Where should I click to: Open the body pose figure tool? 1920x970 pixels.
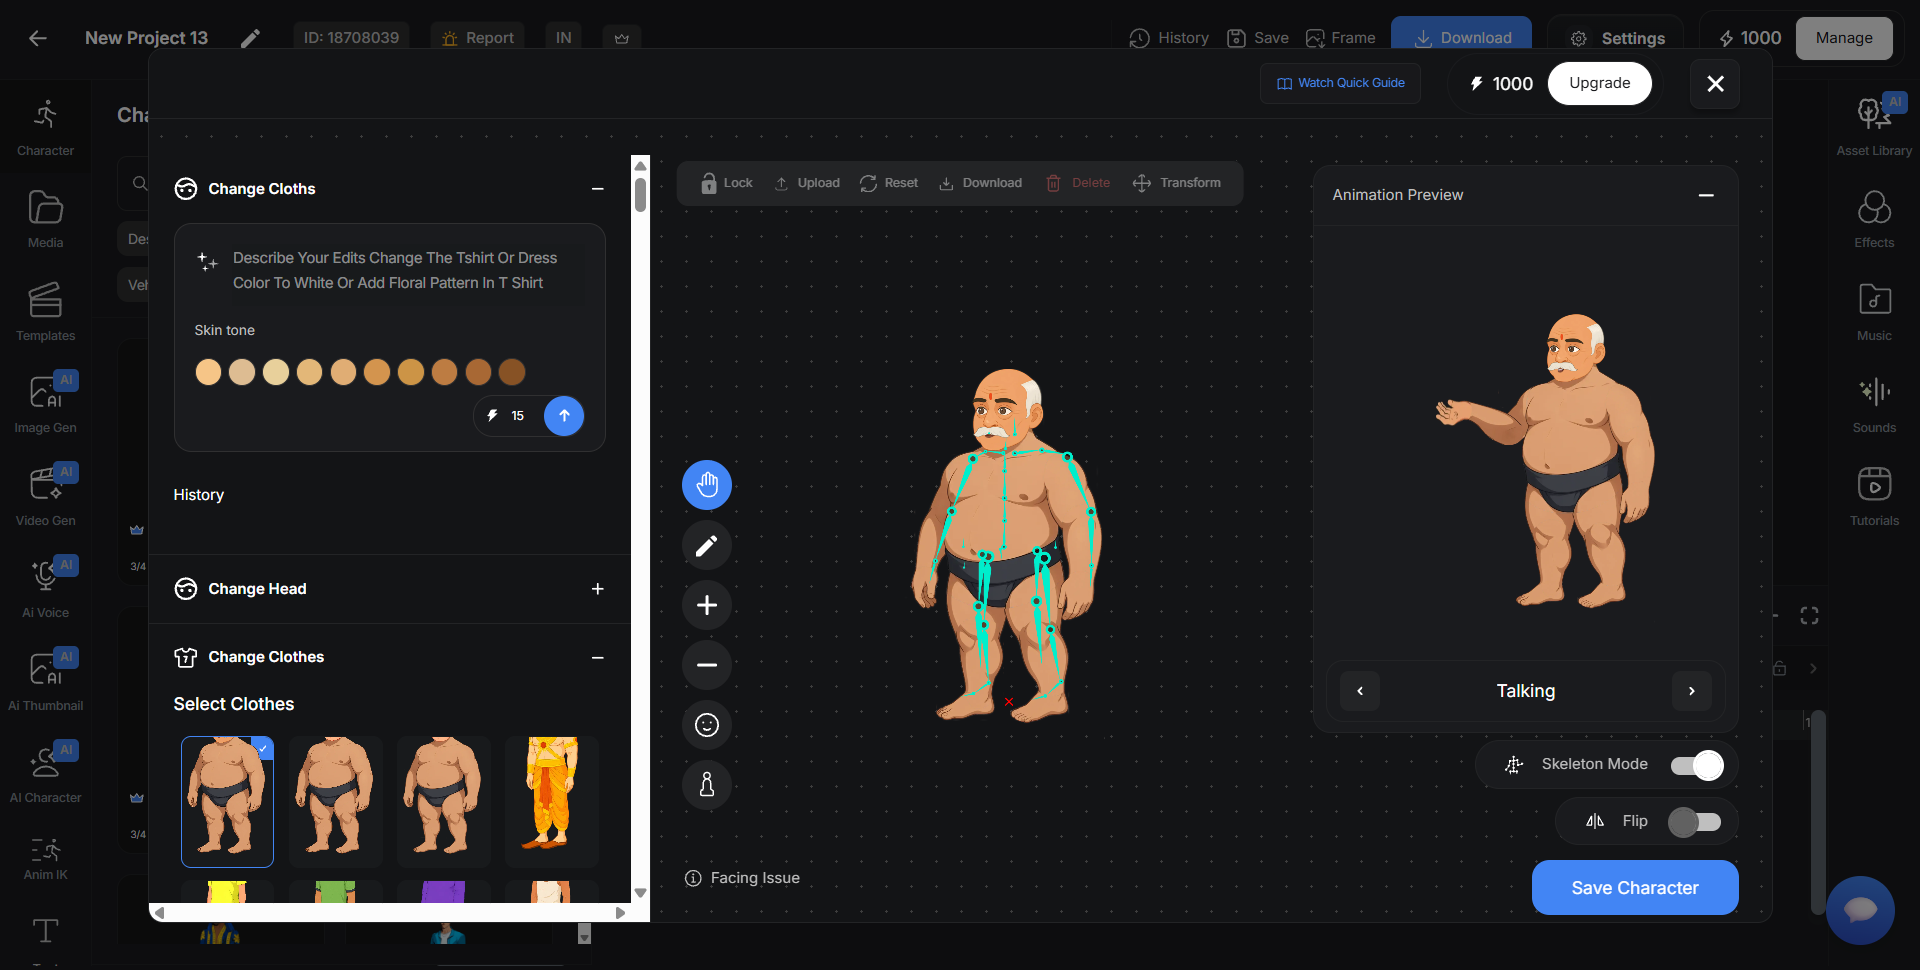[707, 785]
